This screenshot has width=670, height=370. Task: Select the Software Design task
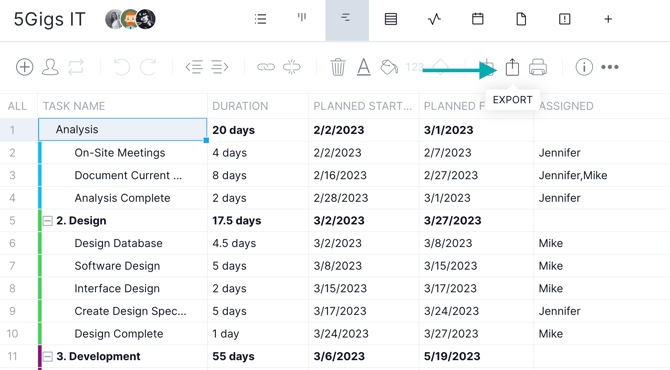pos(117,266)
